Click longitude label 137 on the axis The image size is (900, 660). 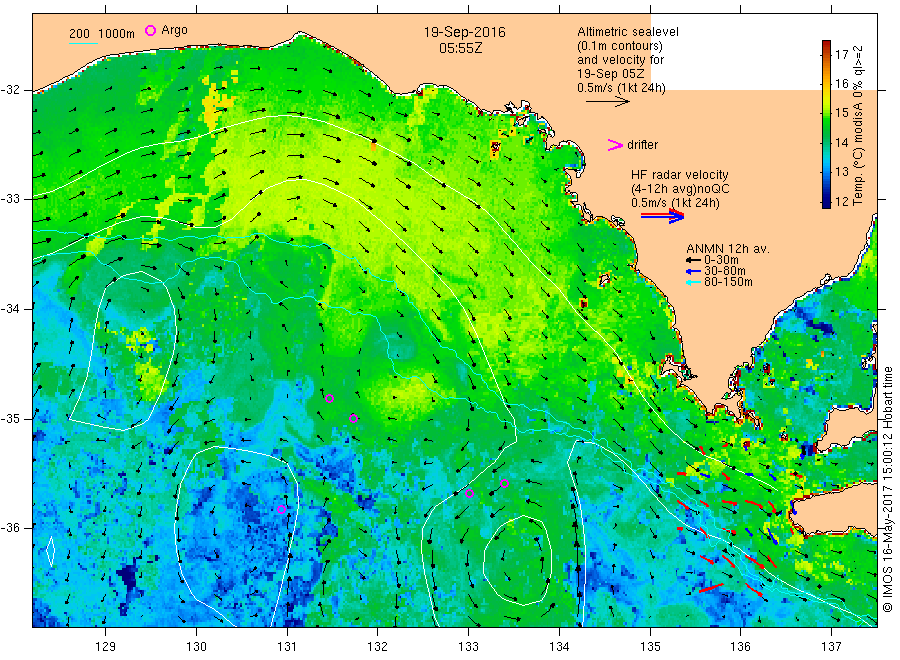click(x=831, y=647)
